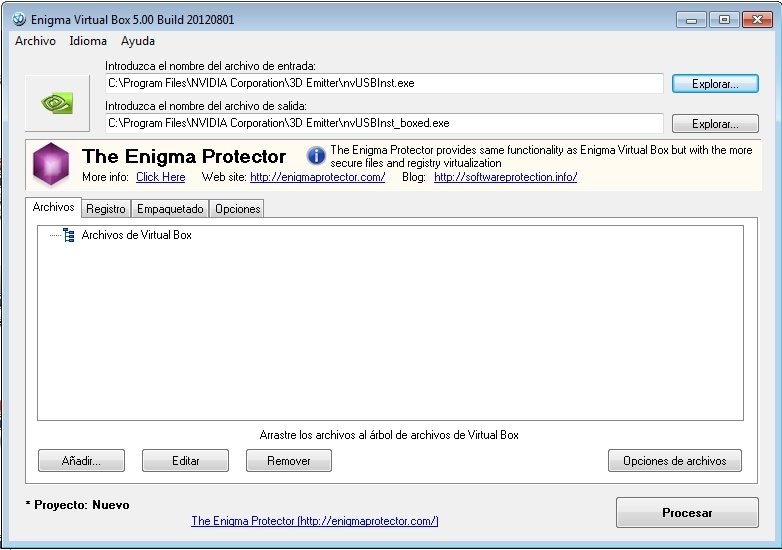This screenshot has height=550, width=782.
Task: Open Opciones de archivos
Action: pos(675,461)
